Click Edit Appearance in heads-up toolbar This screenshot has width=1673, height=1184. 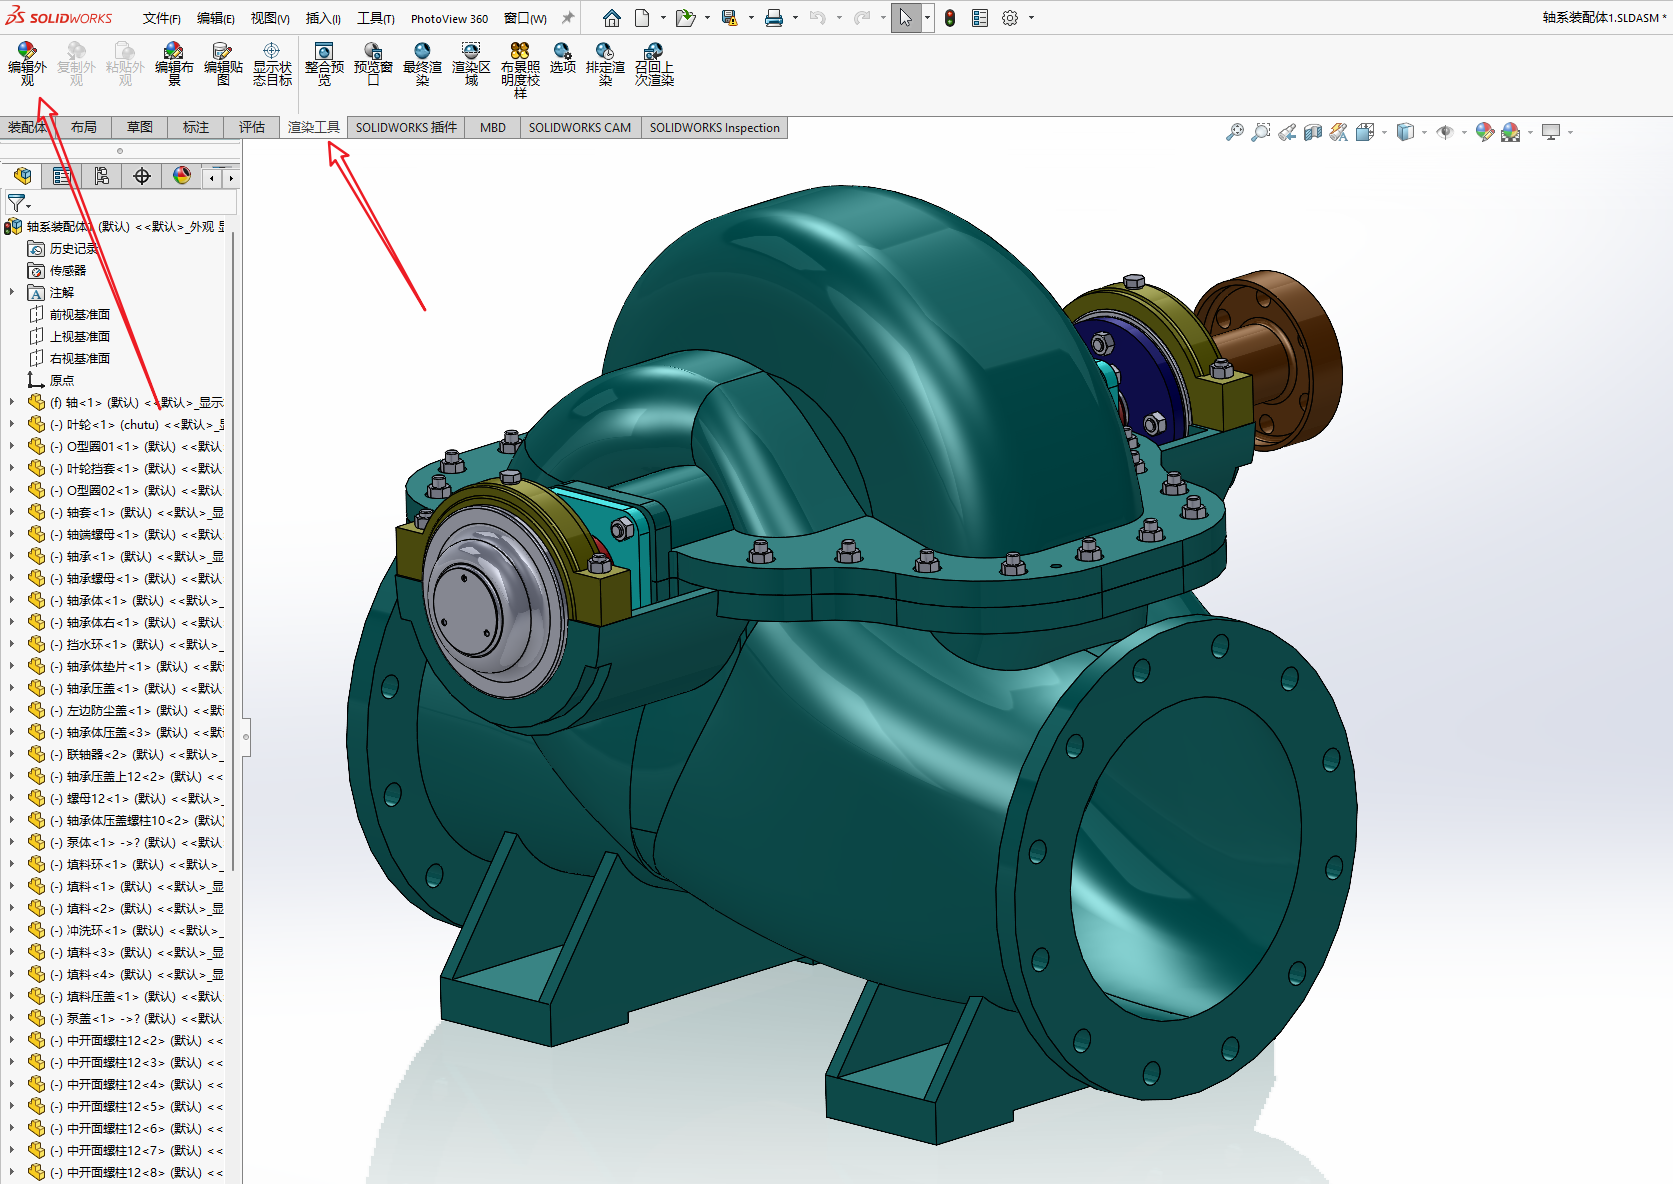(1485, 132)
